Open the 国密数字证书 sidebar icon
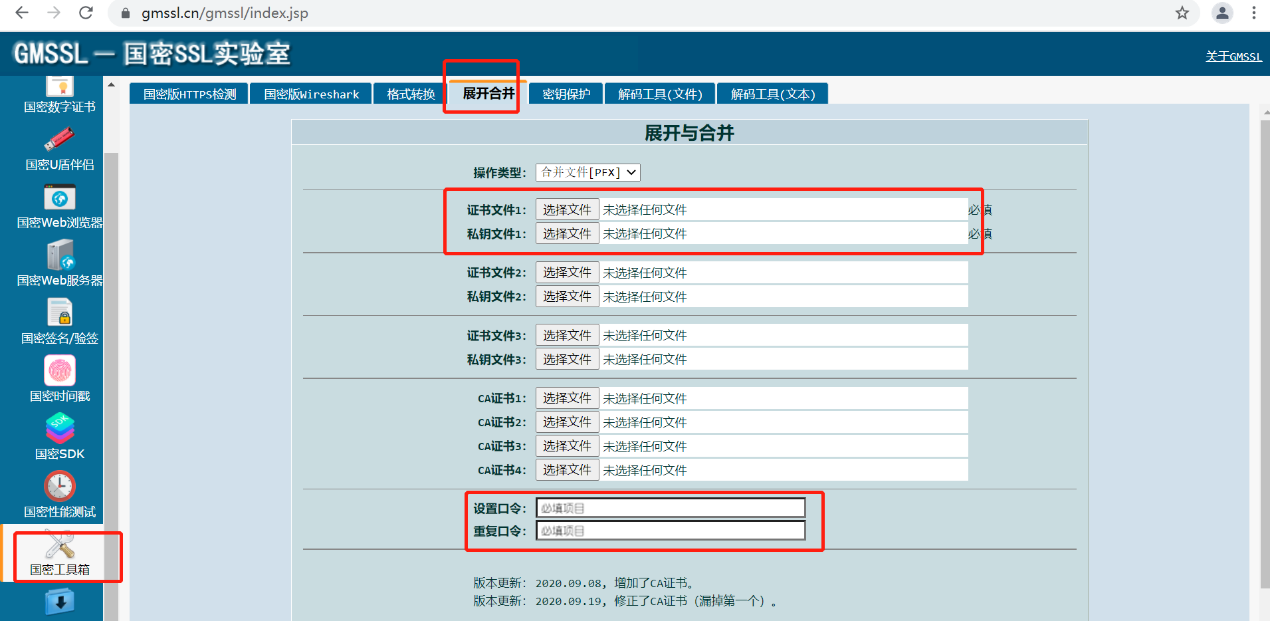This screenshot has height=621, width=1270. coord(60,90)
